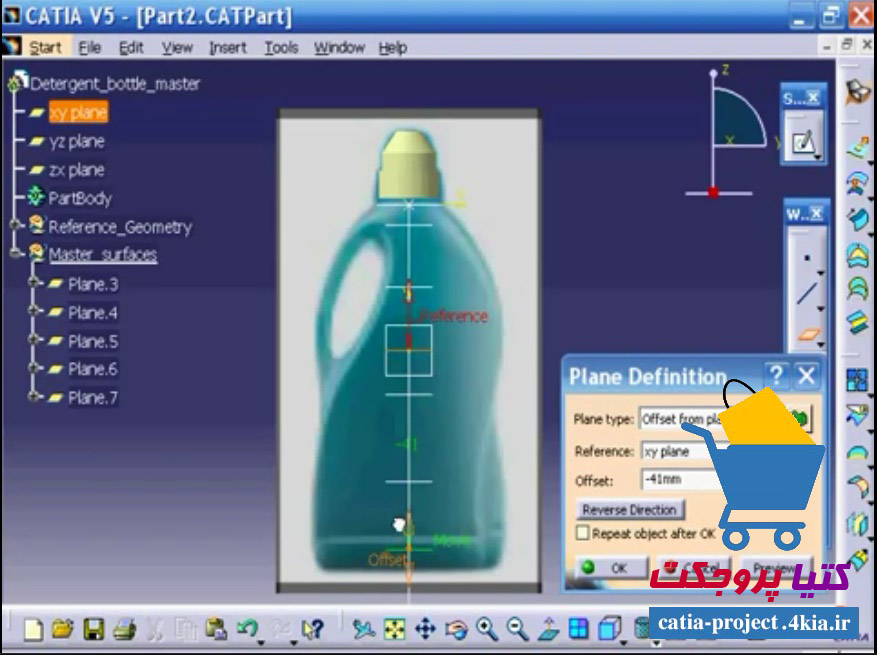Image resolution: width=877 pixels, height=655 pixels.
Task: Select PartBody in the specification tree
Action: [x=80, y=199]
